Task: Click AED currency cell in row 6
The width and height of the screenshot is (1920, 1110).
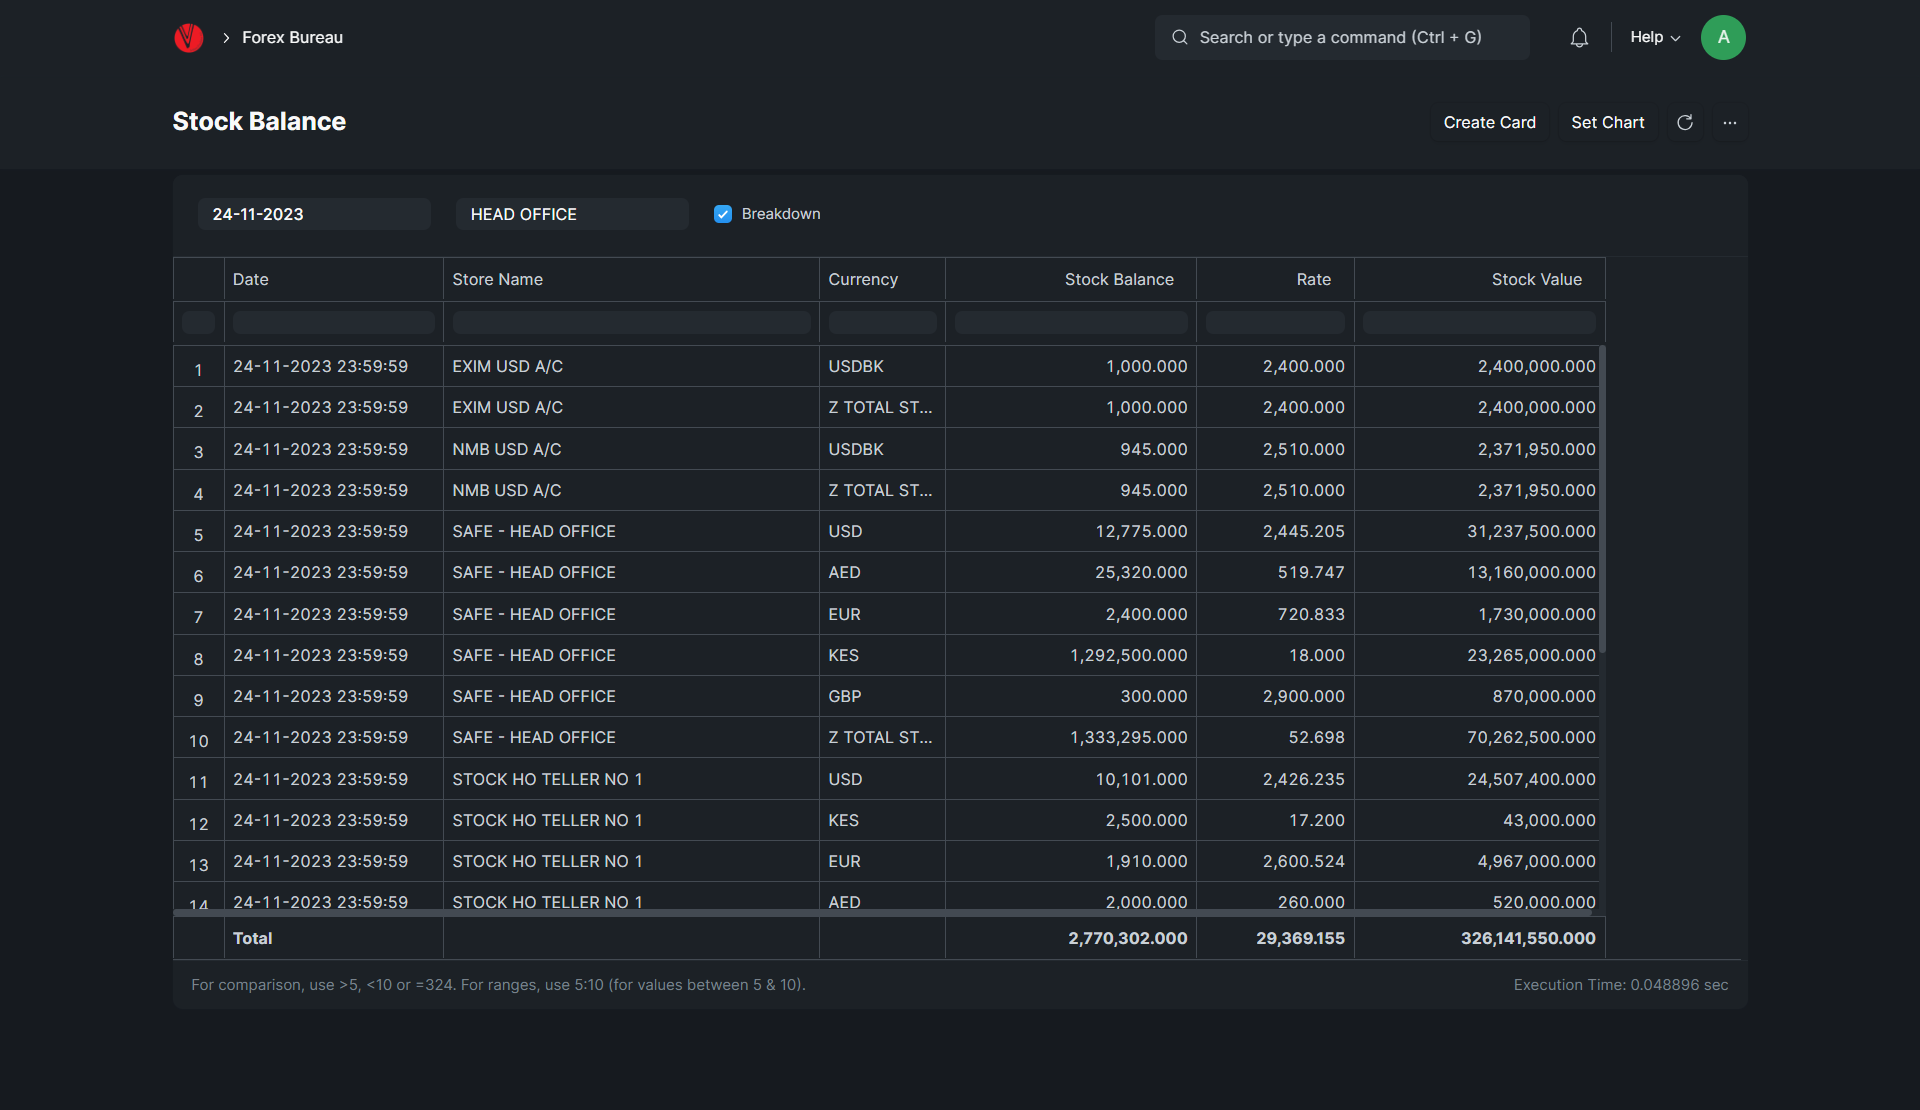Action: [x=882, y=572]
